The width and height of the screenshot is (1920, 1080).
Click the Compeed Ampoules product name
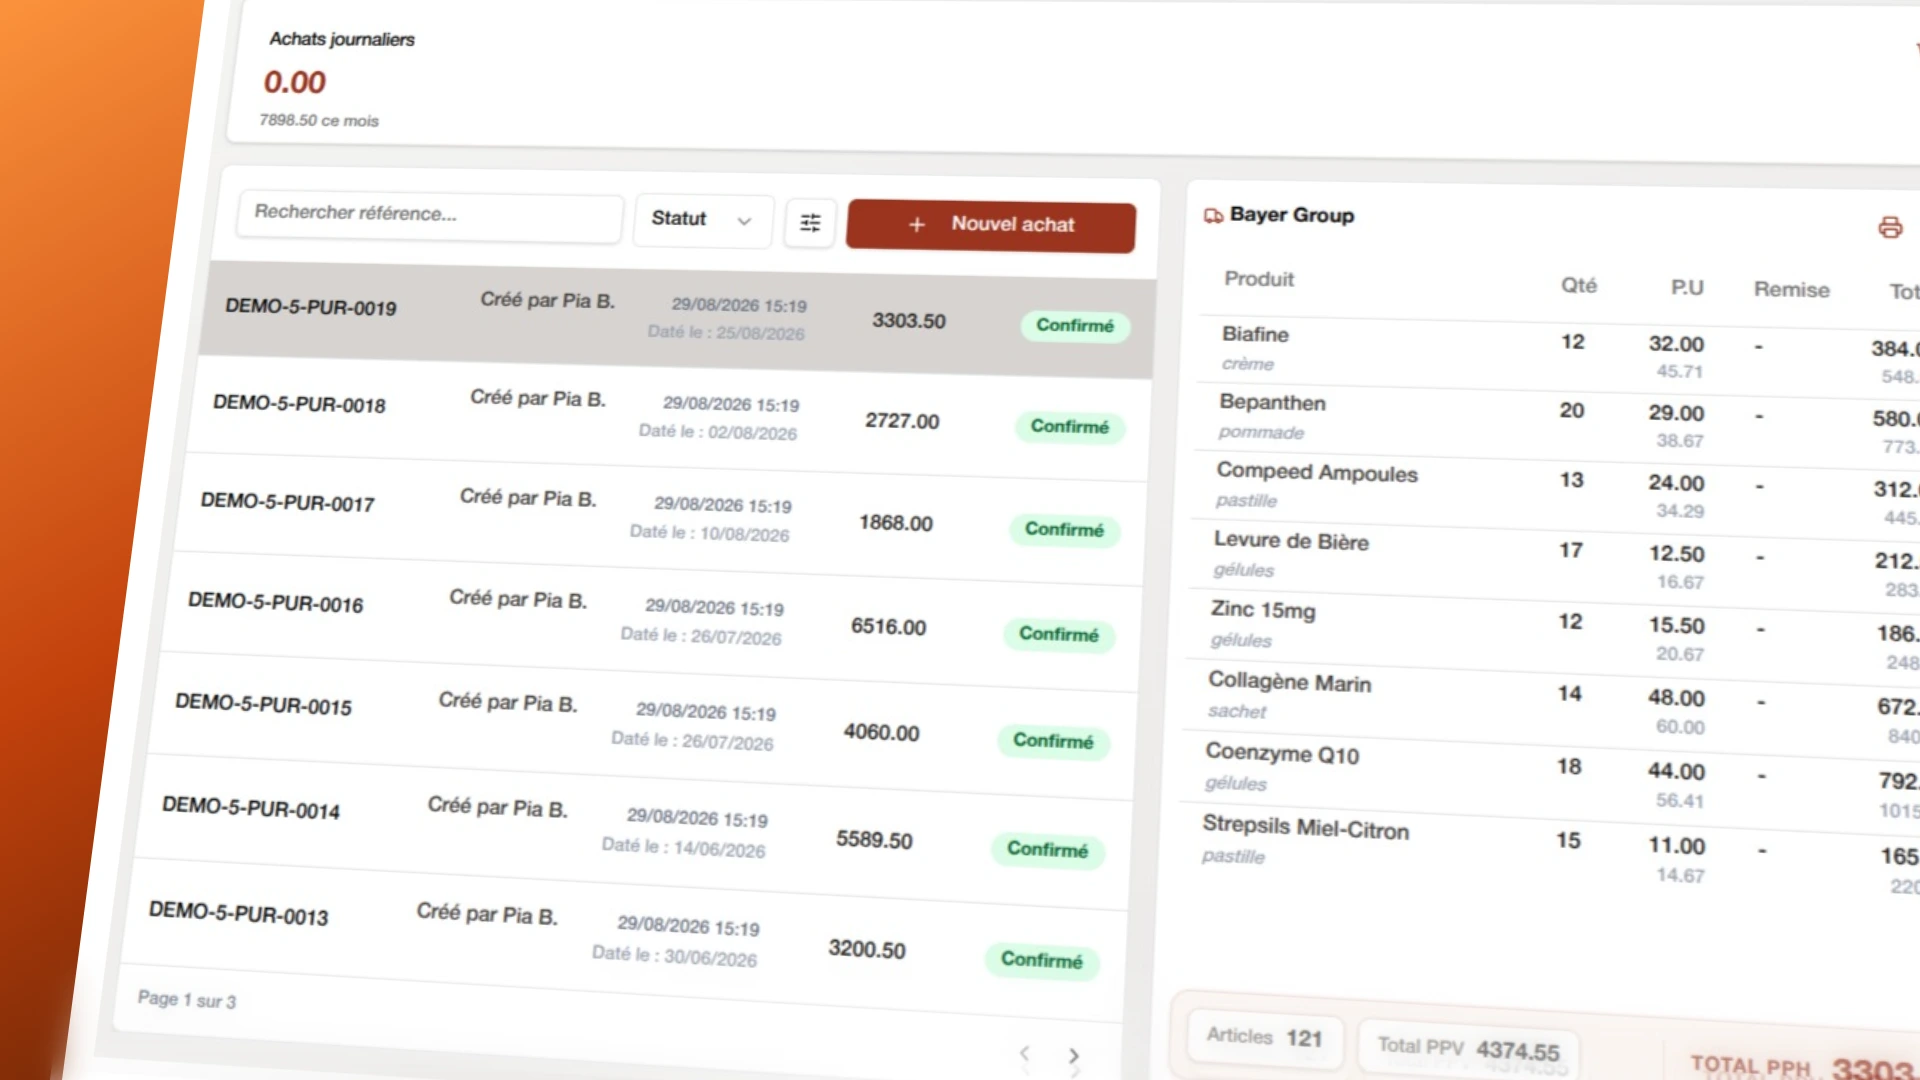(x=1317, y=472)
